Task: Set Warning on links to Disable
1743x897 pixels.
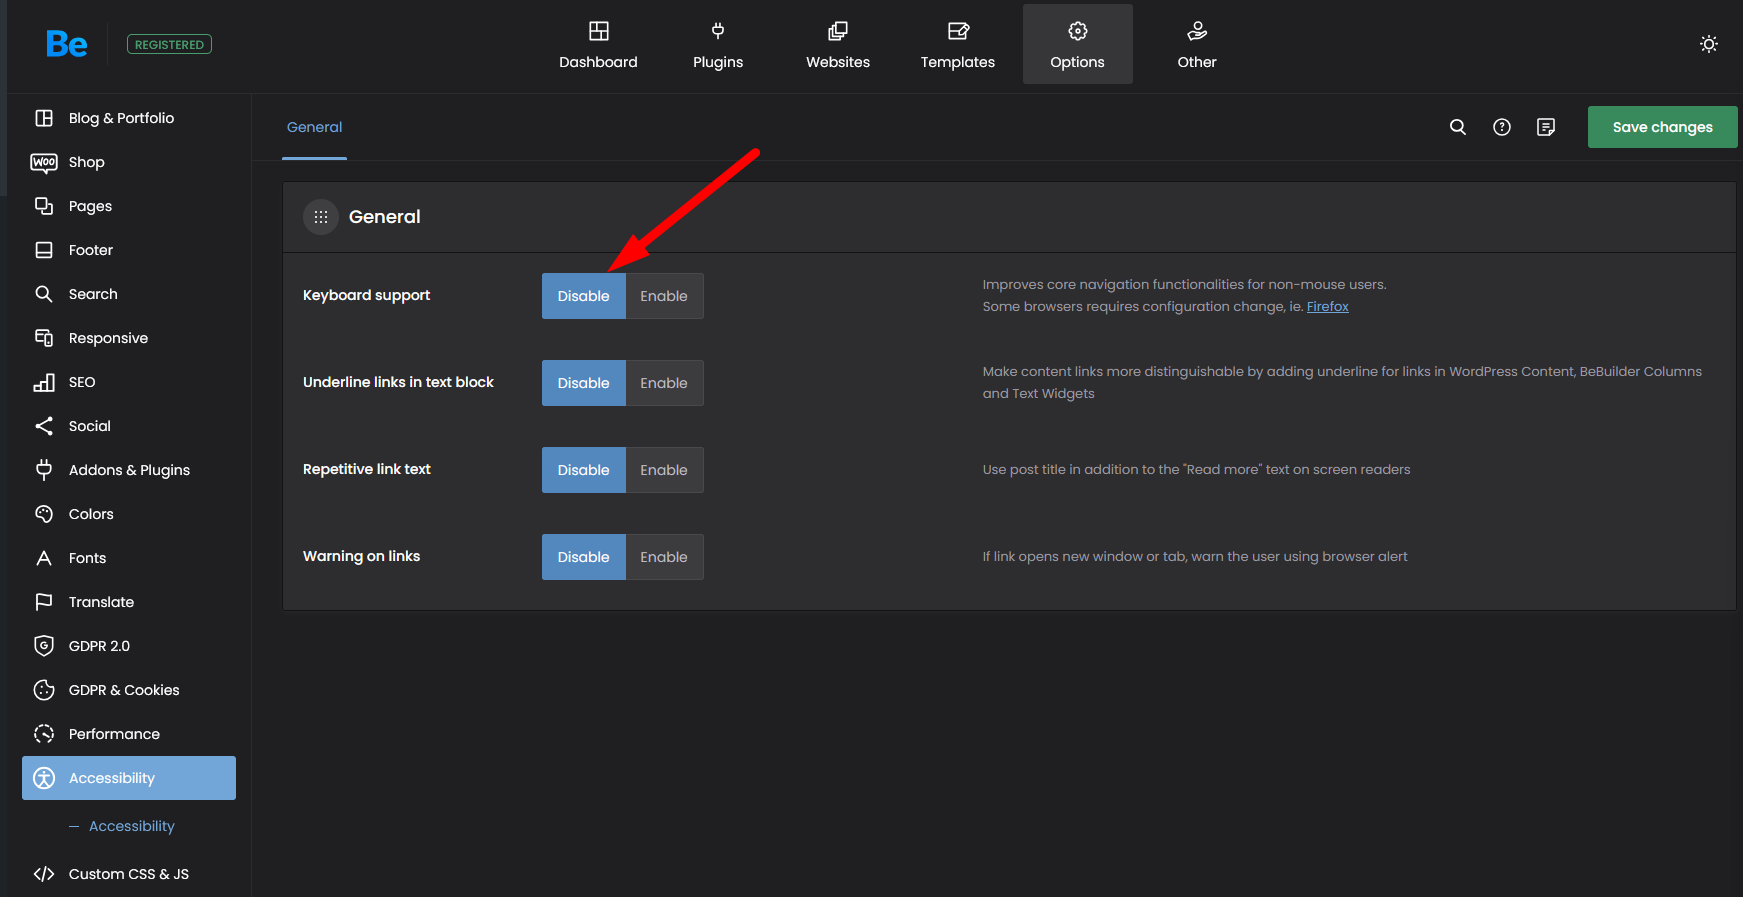Action: tap(584, 557)
